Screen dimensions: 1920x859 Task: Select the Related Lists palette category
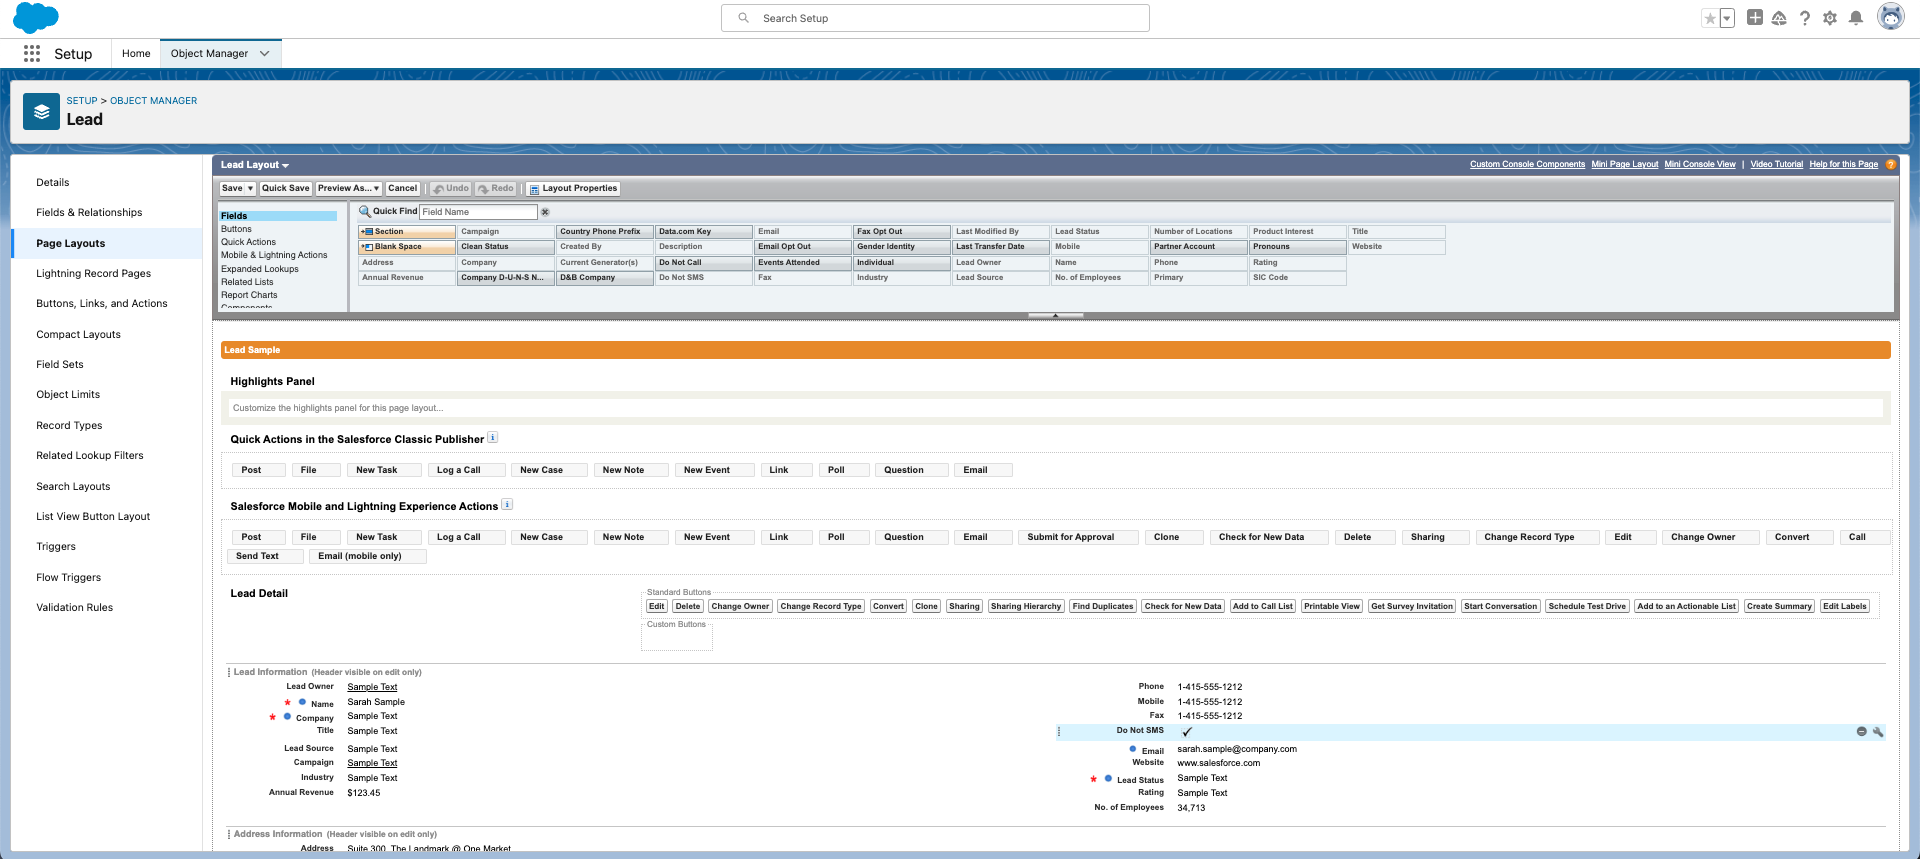coord(247,283)
